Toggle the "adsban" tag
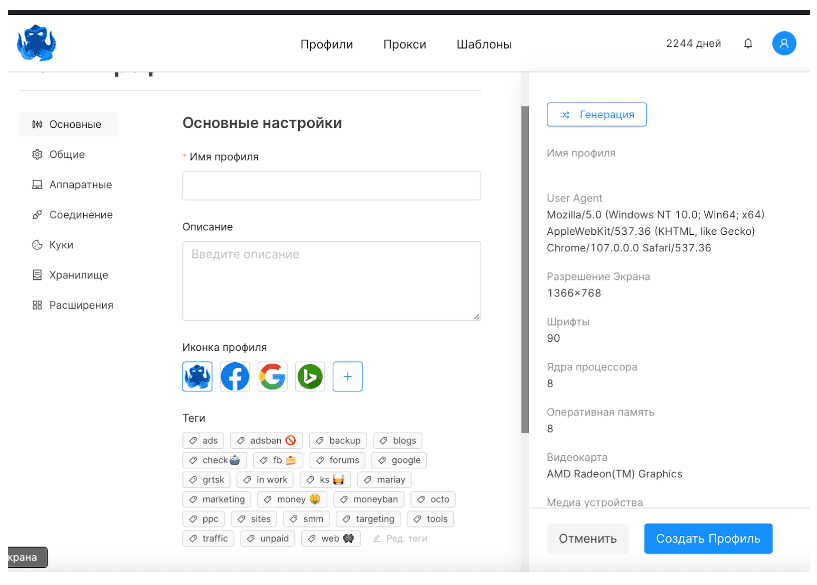Viewport: 817px width, 585px height. pyautogui.click(x=267, y=441)
